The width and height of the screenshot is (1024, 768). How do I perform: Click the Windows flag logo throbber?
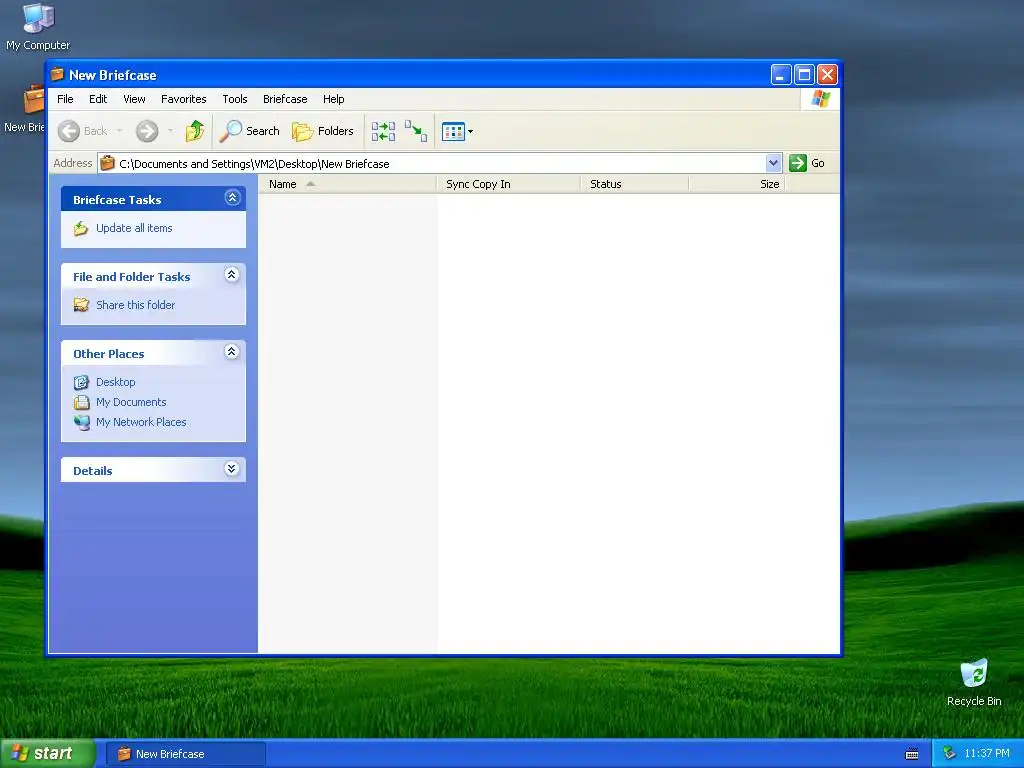[x=820, y=99]
